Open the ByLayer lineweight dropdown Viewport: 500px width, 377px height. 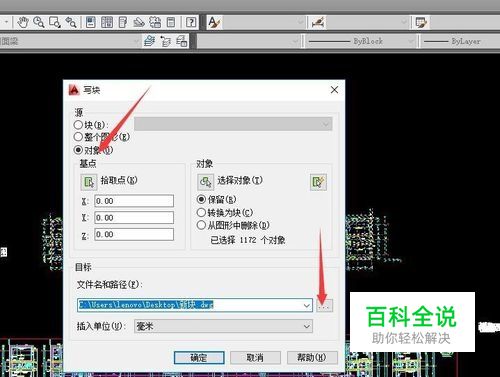[x=460, y=41]
